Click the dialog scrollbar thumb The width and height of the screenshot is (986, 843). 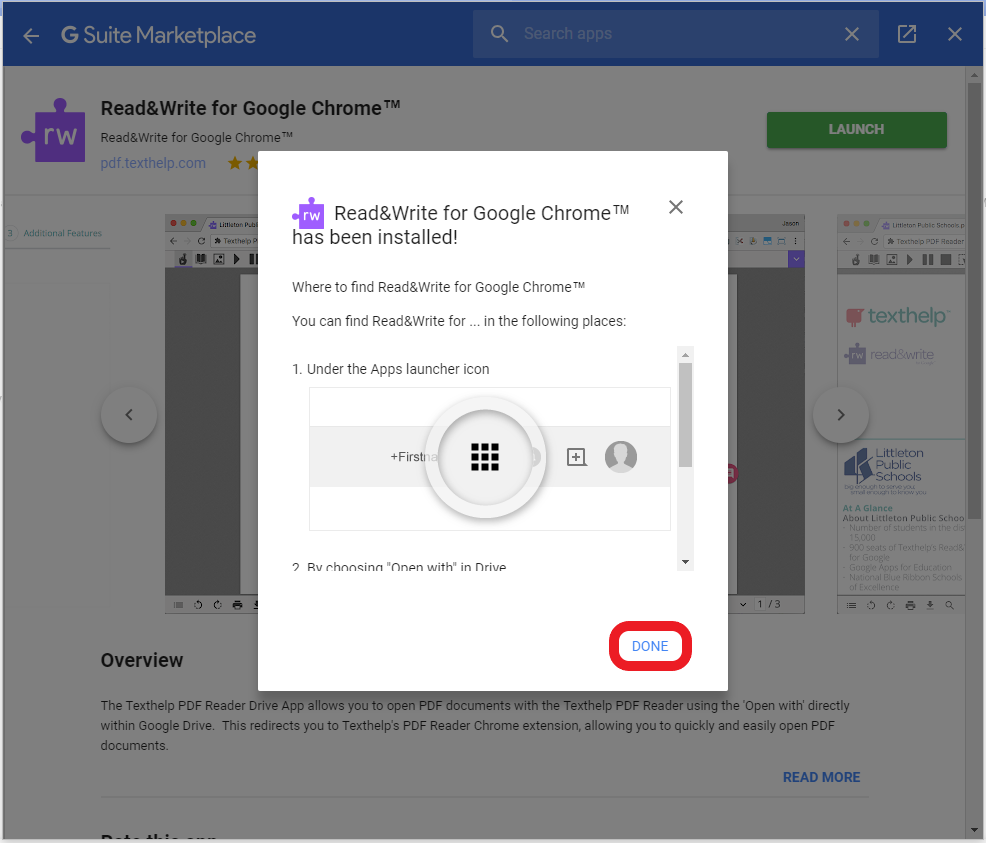point(685,415)
